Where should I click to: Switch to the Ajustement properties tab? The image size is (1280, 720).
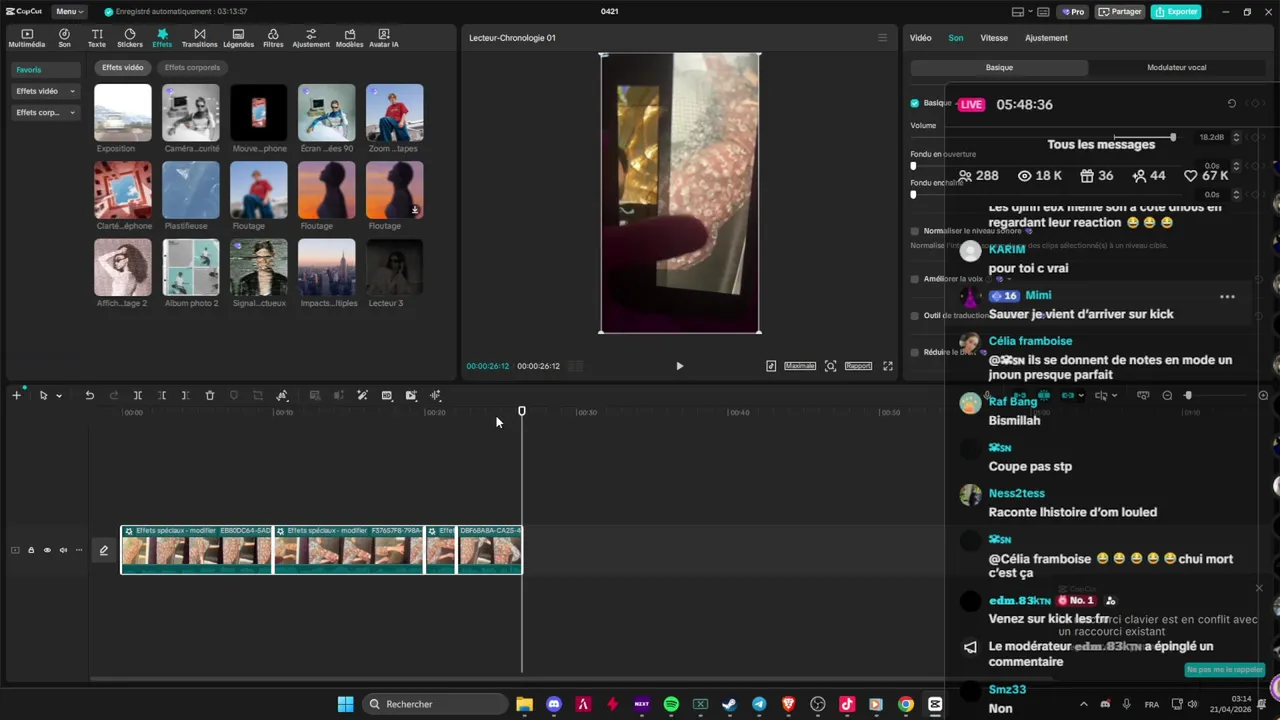coord(1046,38)
